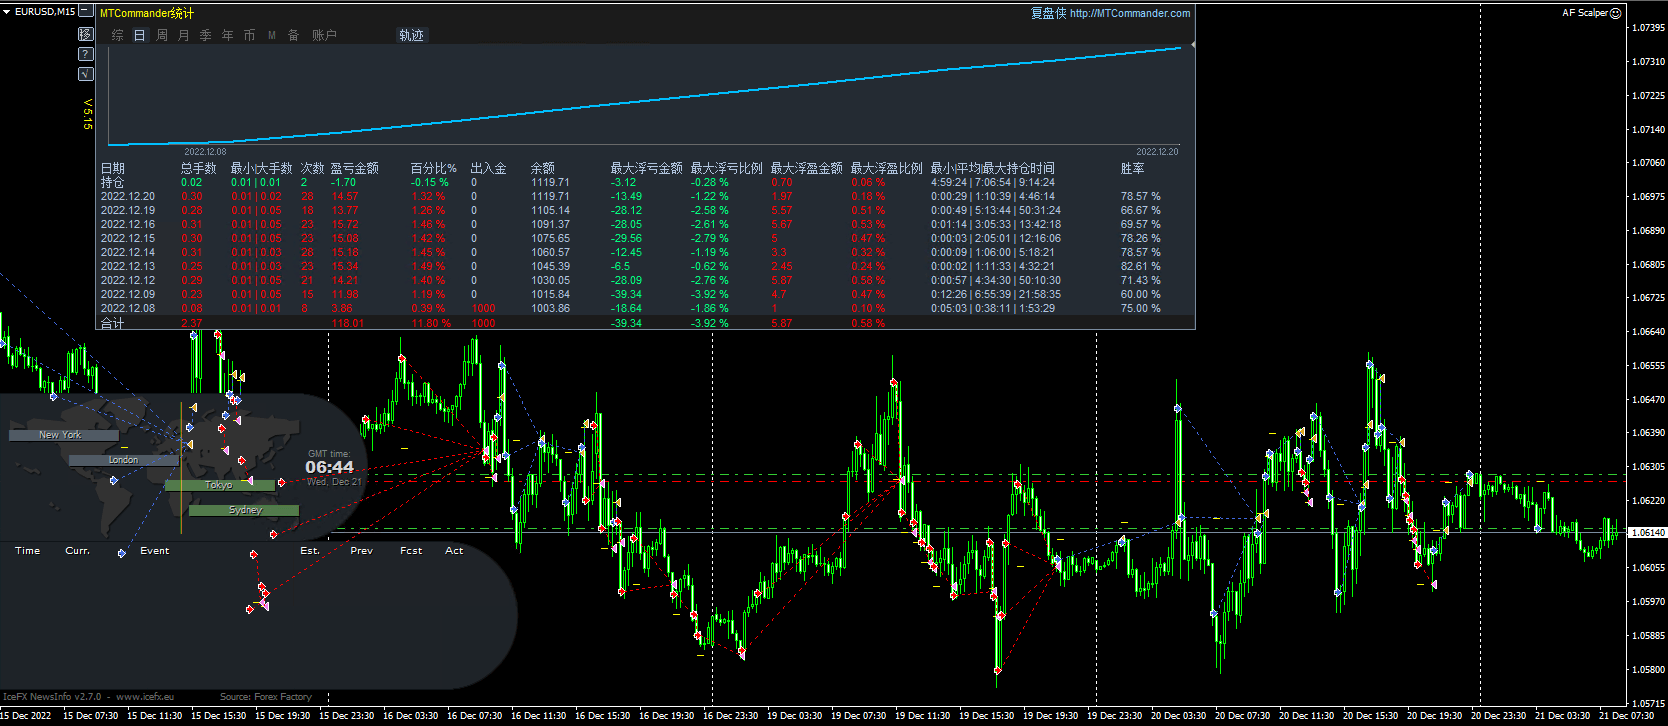Click the London session bar
Image resolution: width=1668 pixels, height=726 pixels.
(124, 460)
